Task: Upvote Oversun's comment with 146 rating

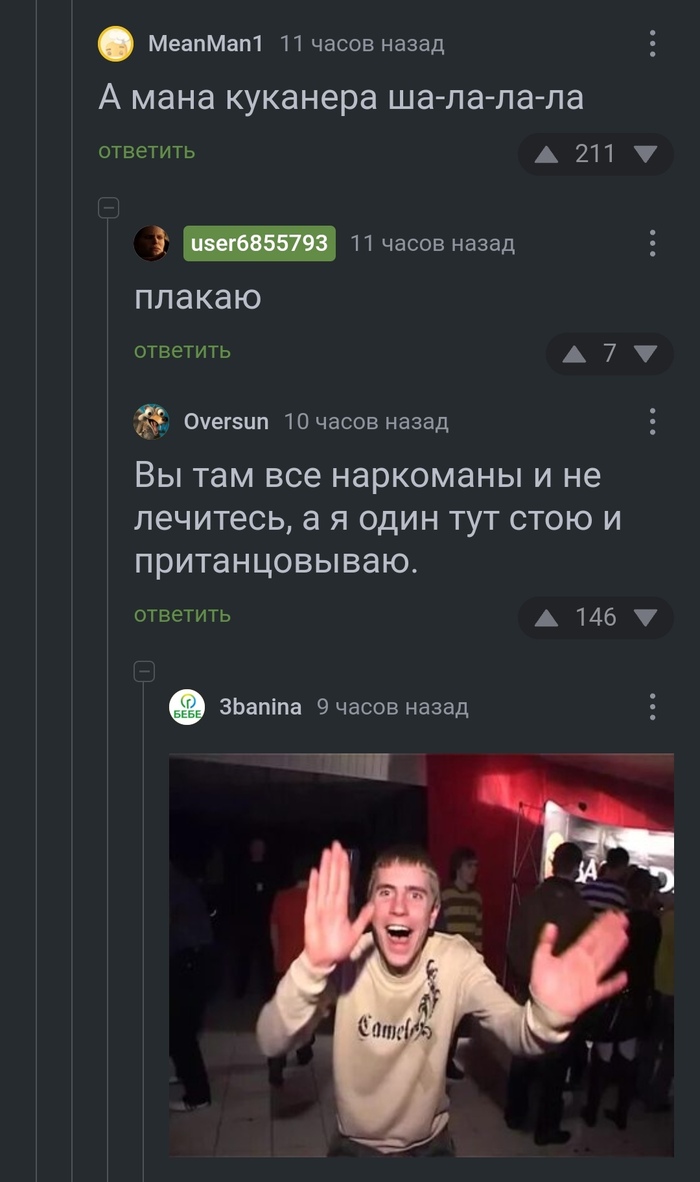Action: coord(546,618)
